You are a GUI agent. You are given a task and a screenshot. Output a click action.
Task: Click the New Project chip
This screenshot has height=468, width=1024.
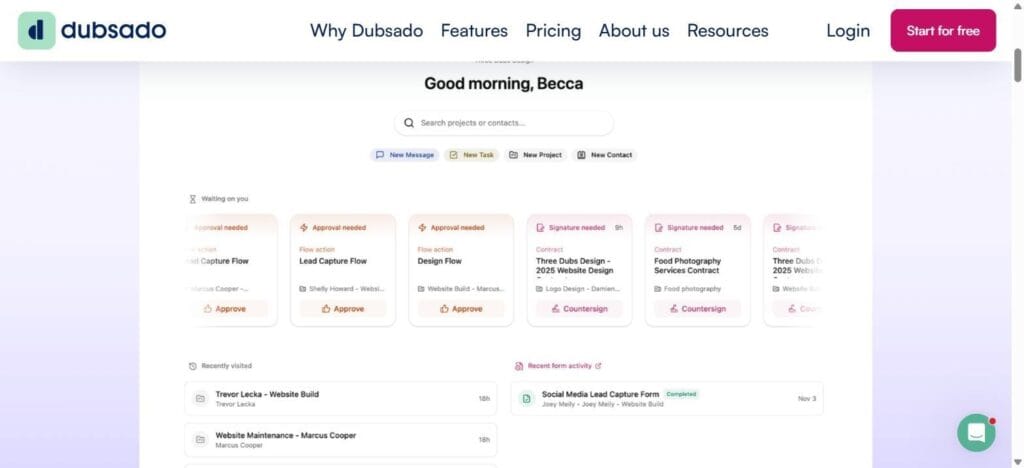(536, 155)
